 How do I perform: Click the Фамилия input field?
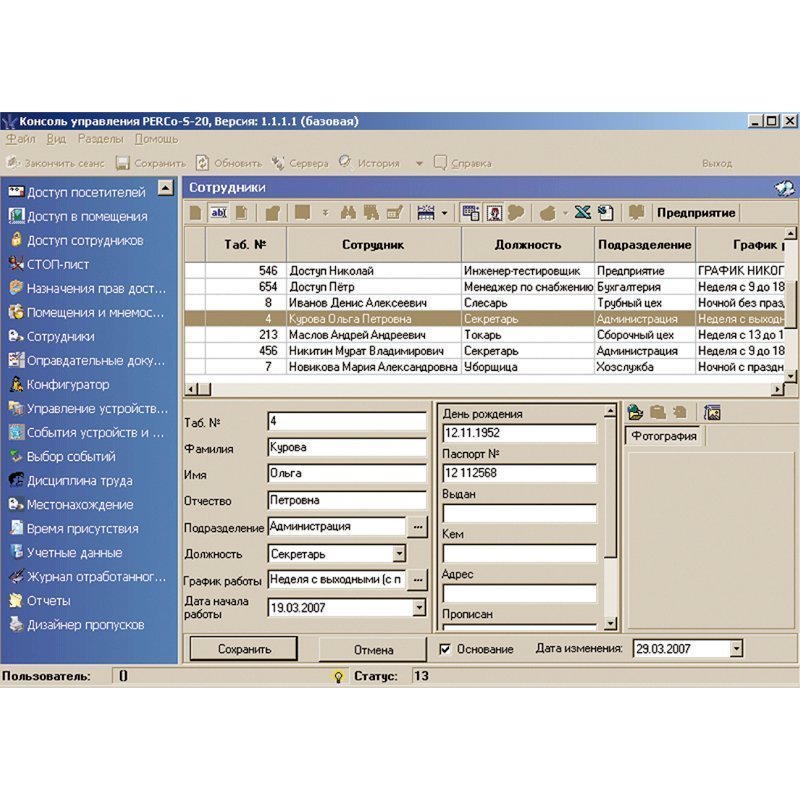click(x=347, y=447)
